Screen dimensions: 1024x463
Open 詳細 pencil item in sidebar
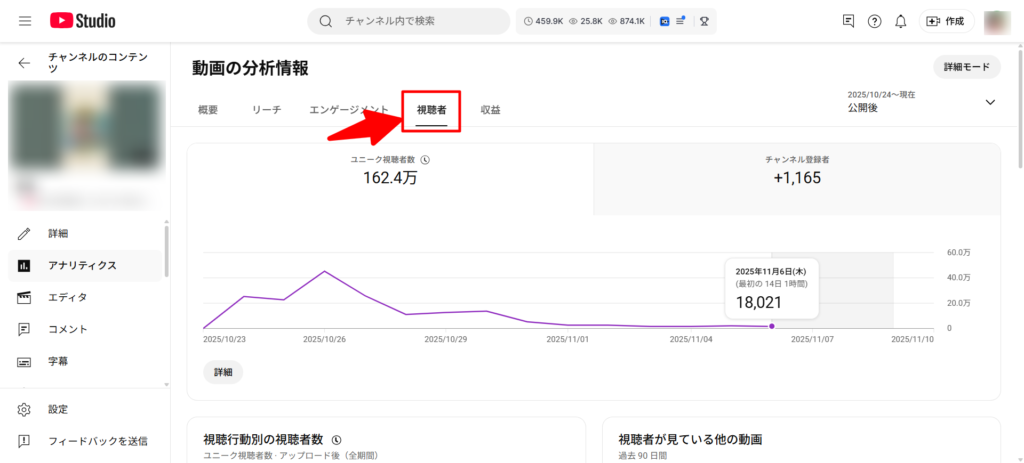coord(58,233)
